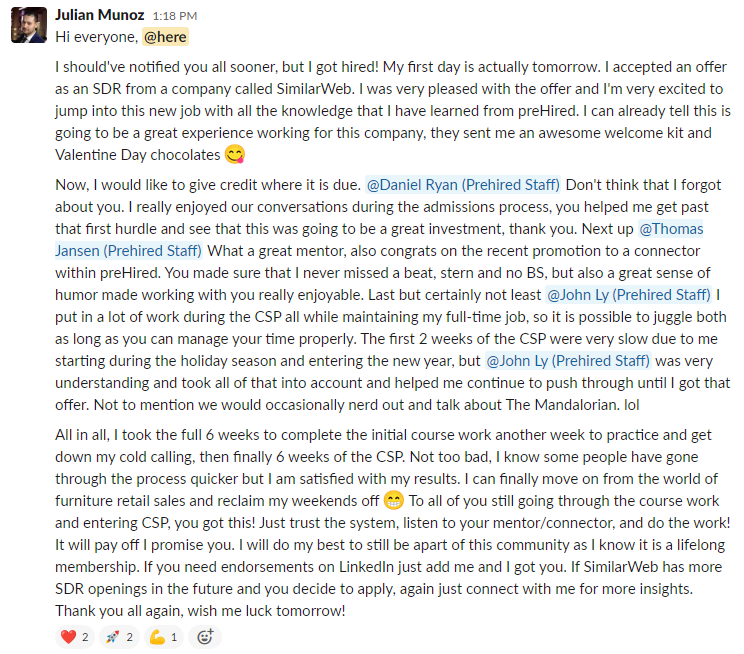Open the @Daniel Ryan (Prehired Staff) mention

tap(464, 185)
